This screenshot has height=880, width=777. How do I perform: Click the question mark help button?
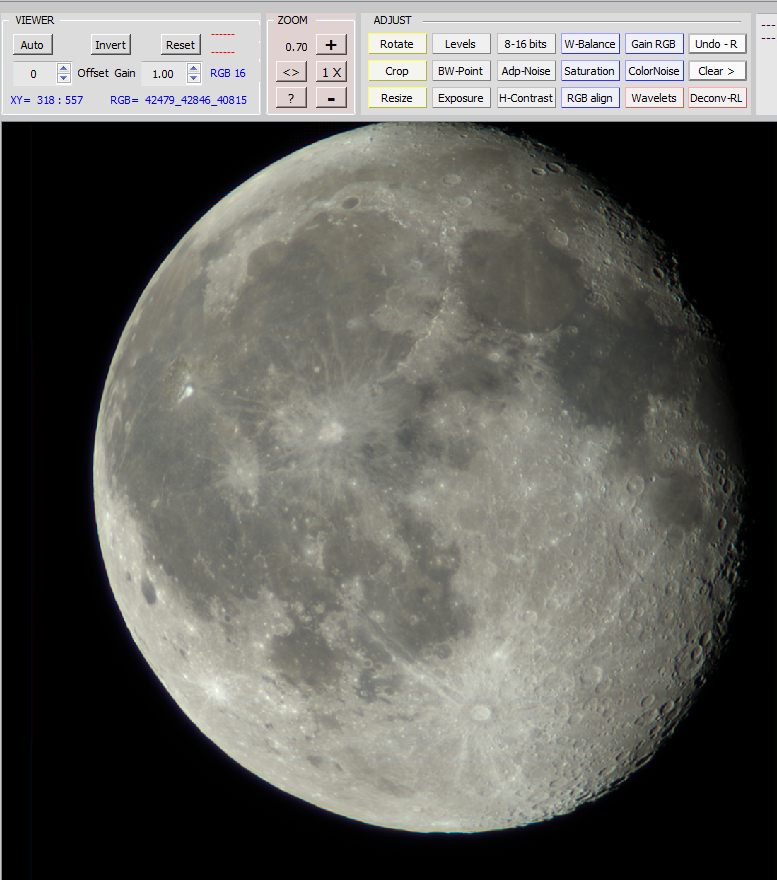tap(291, 98)
